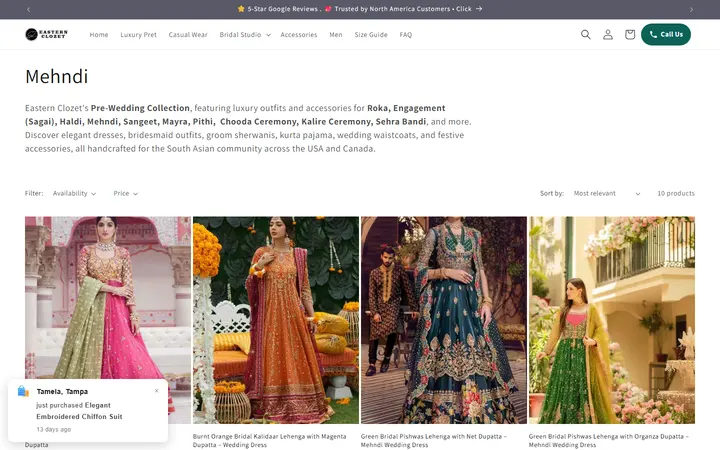The height and width of the screenshot is (450, 720).
Task: Open the shopping cart icon
Action: 630,34
